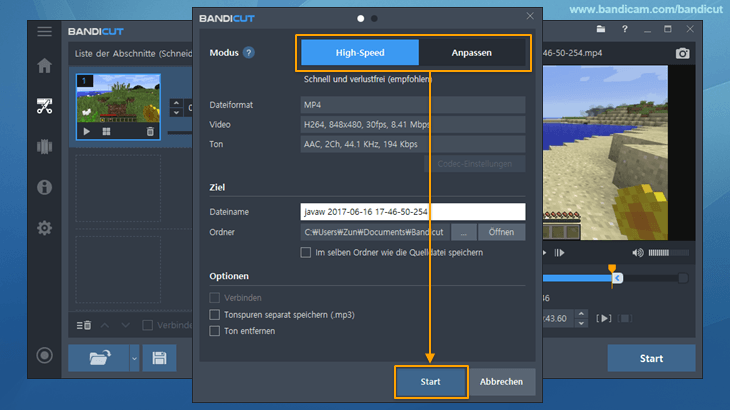The image size is (730, 410).
Task: Go to the Home screen icon
Action: pyautogui.click(x=44, y=67)
